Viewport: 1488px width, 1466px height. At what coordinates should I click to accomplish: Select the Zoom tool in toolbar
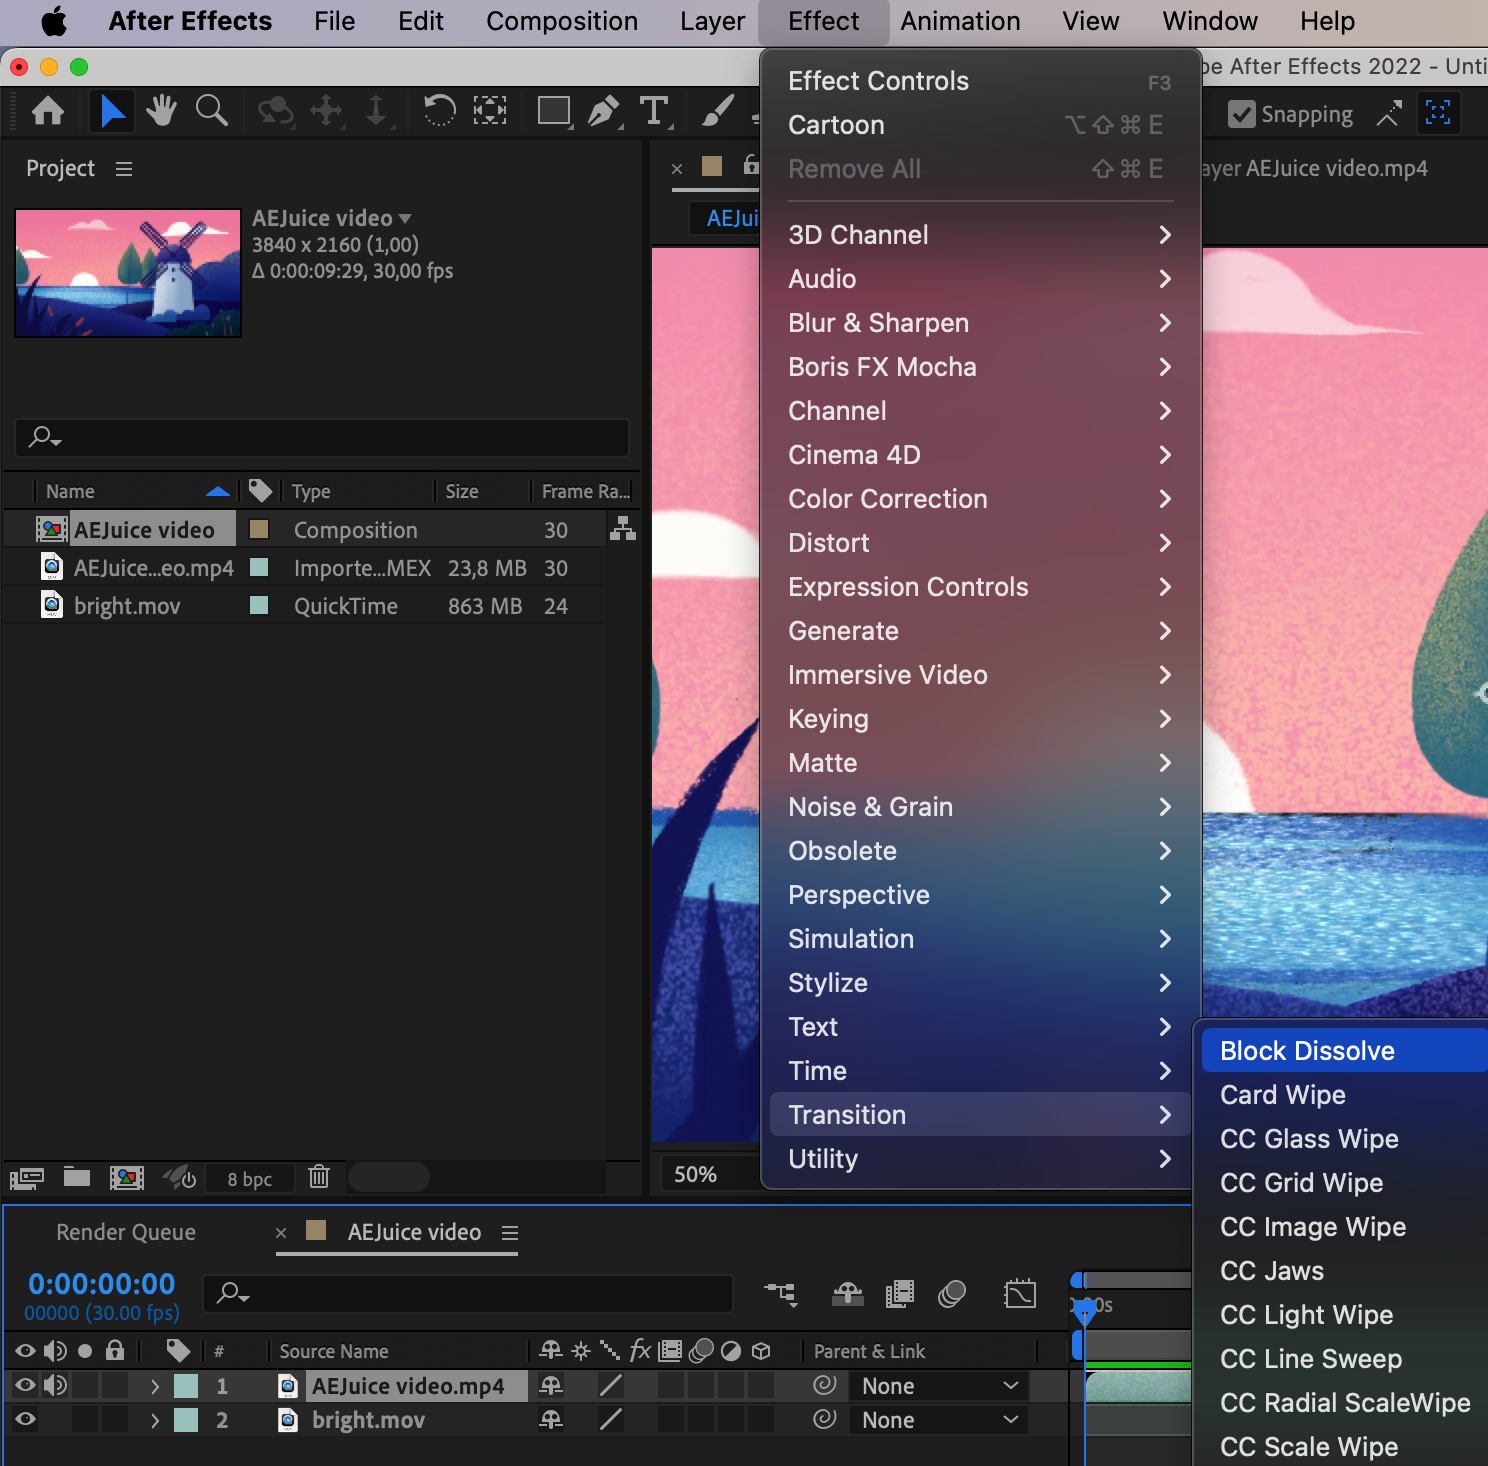[x=211, y=111]
